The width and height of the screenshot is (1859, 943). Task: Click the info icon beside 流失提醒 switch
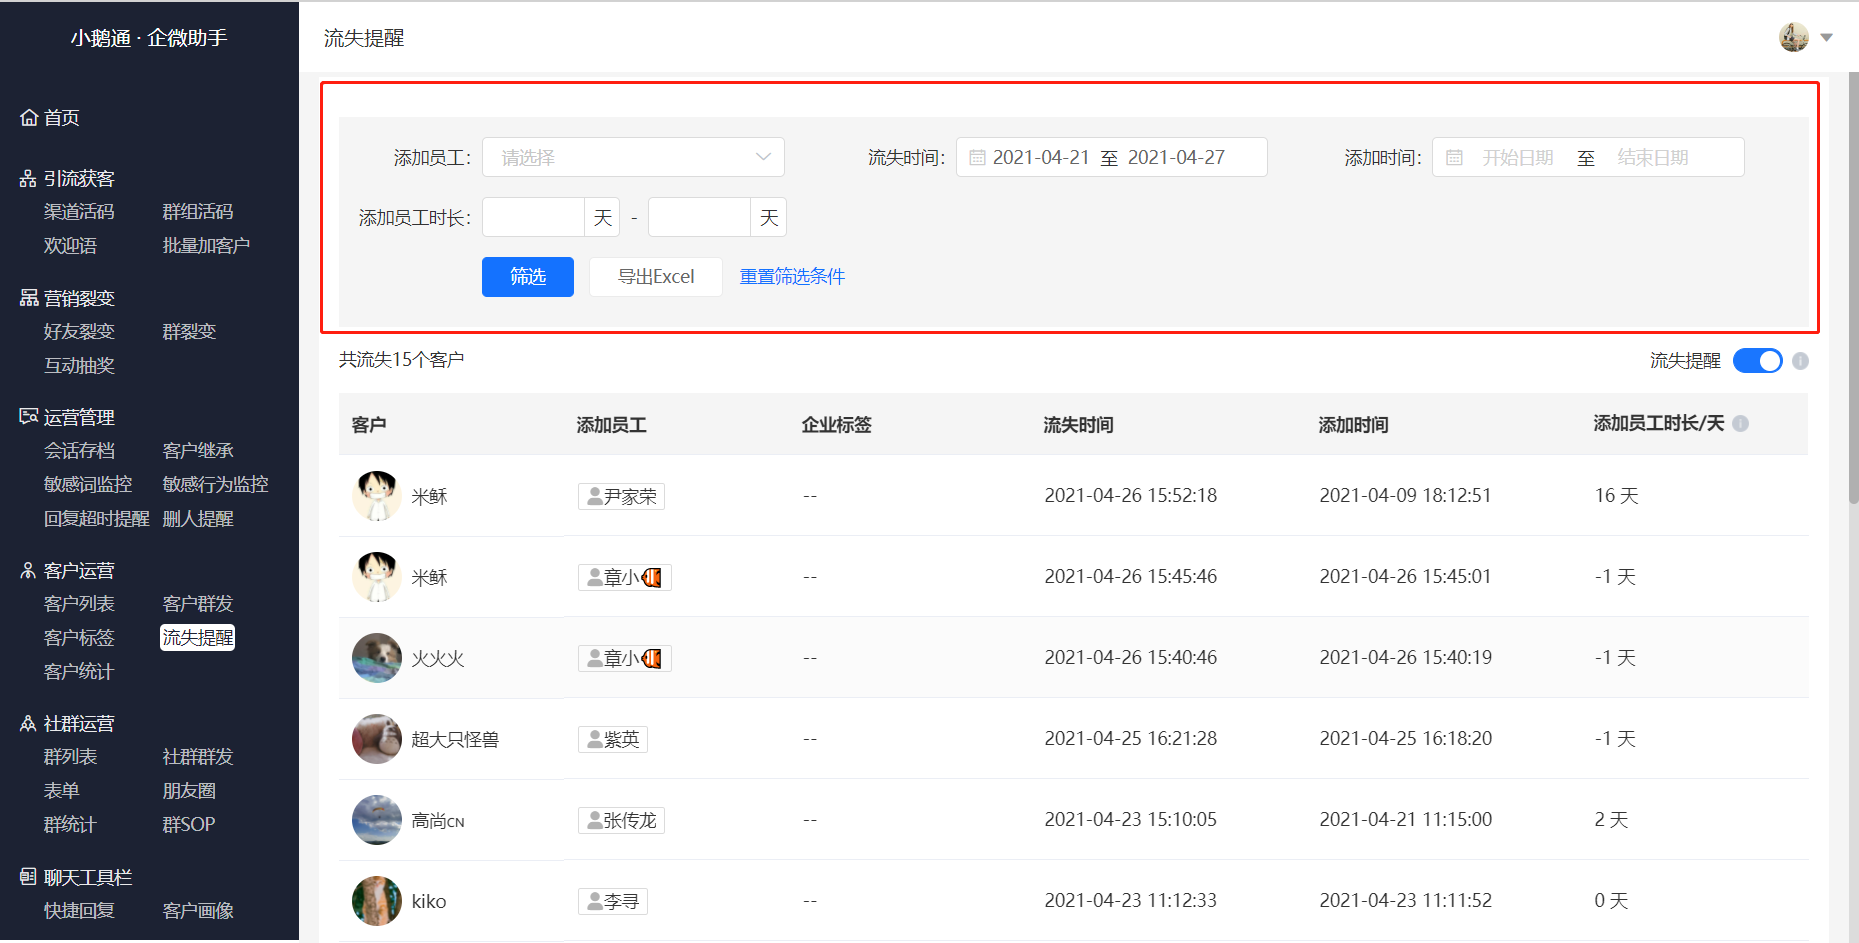point(1800,361)
